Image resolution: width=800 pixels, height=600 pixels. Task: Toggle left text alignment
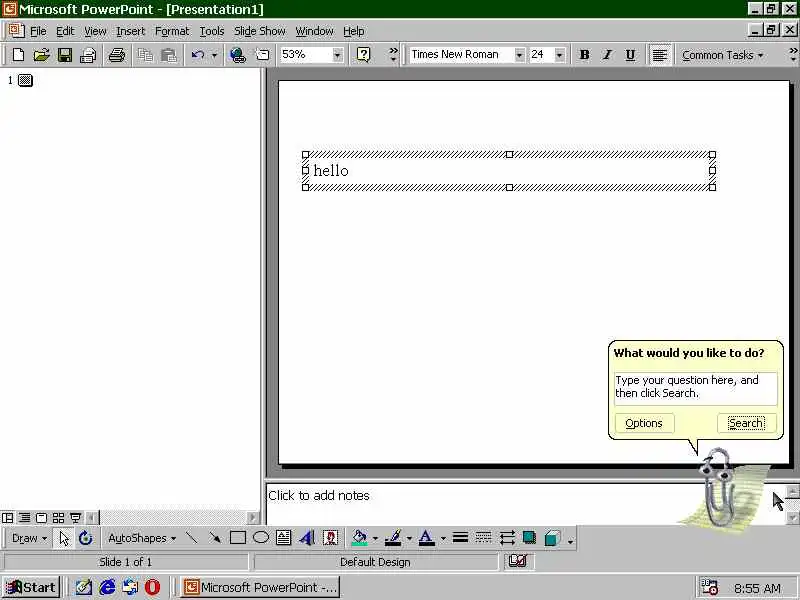pyautogui.click(x=660, y=55)
